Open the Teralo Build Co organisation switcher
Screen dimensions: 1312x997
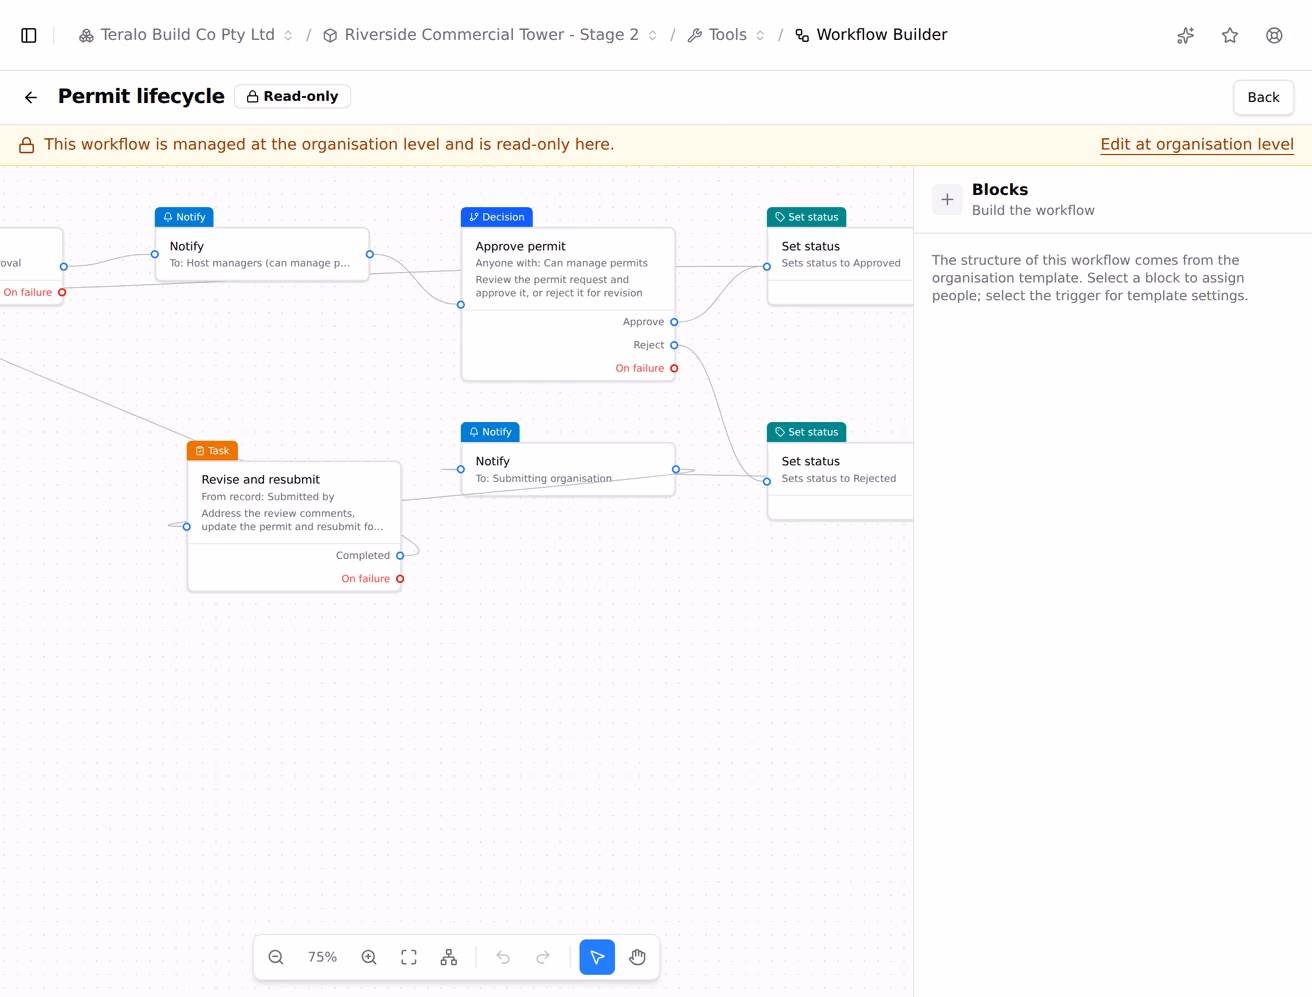click(x=186, y=35)
